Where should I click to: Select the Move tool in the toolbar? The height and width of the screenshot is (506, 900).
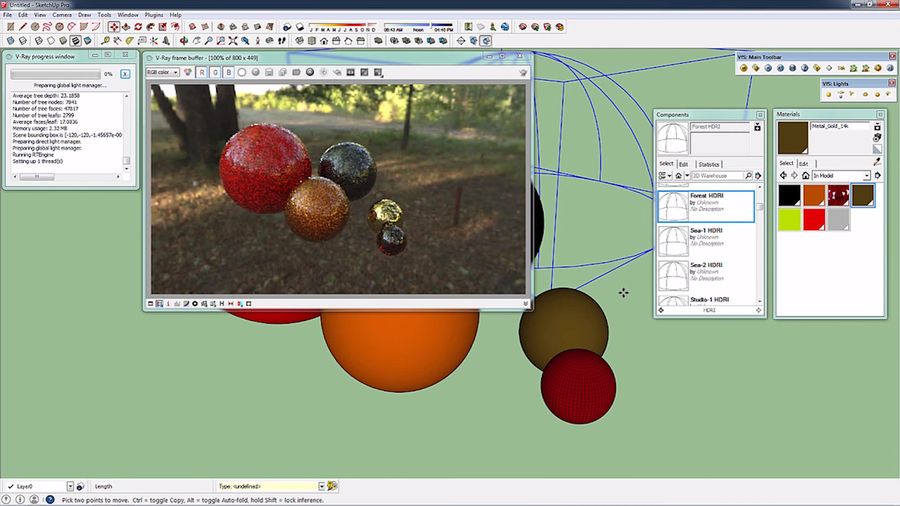(x=113, y=27)
